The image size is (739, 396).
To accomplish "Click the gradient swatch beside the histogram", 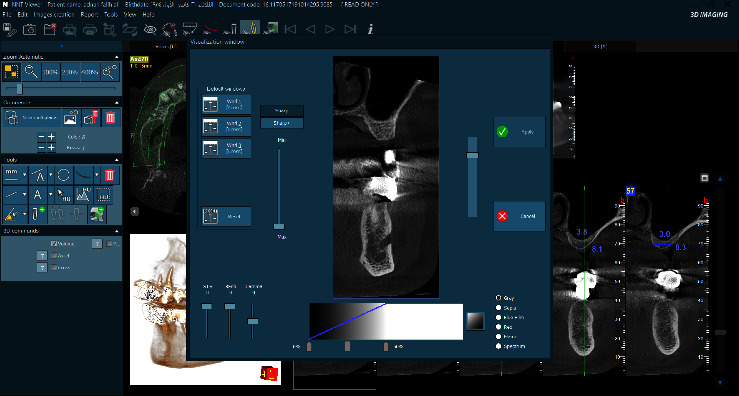I will coord(475,322).
